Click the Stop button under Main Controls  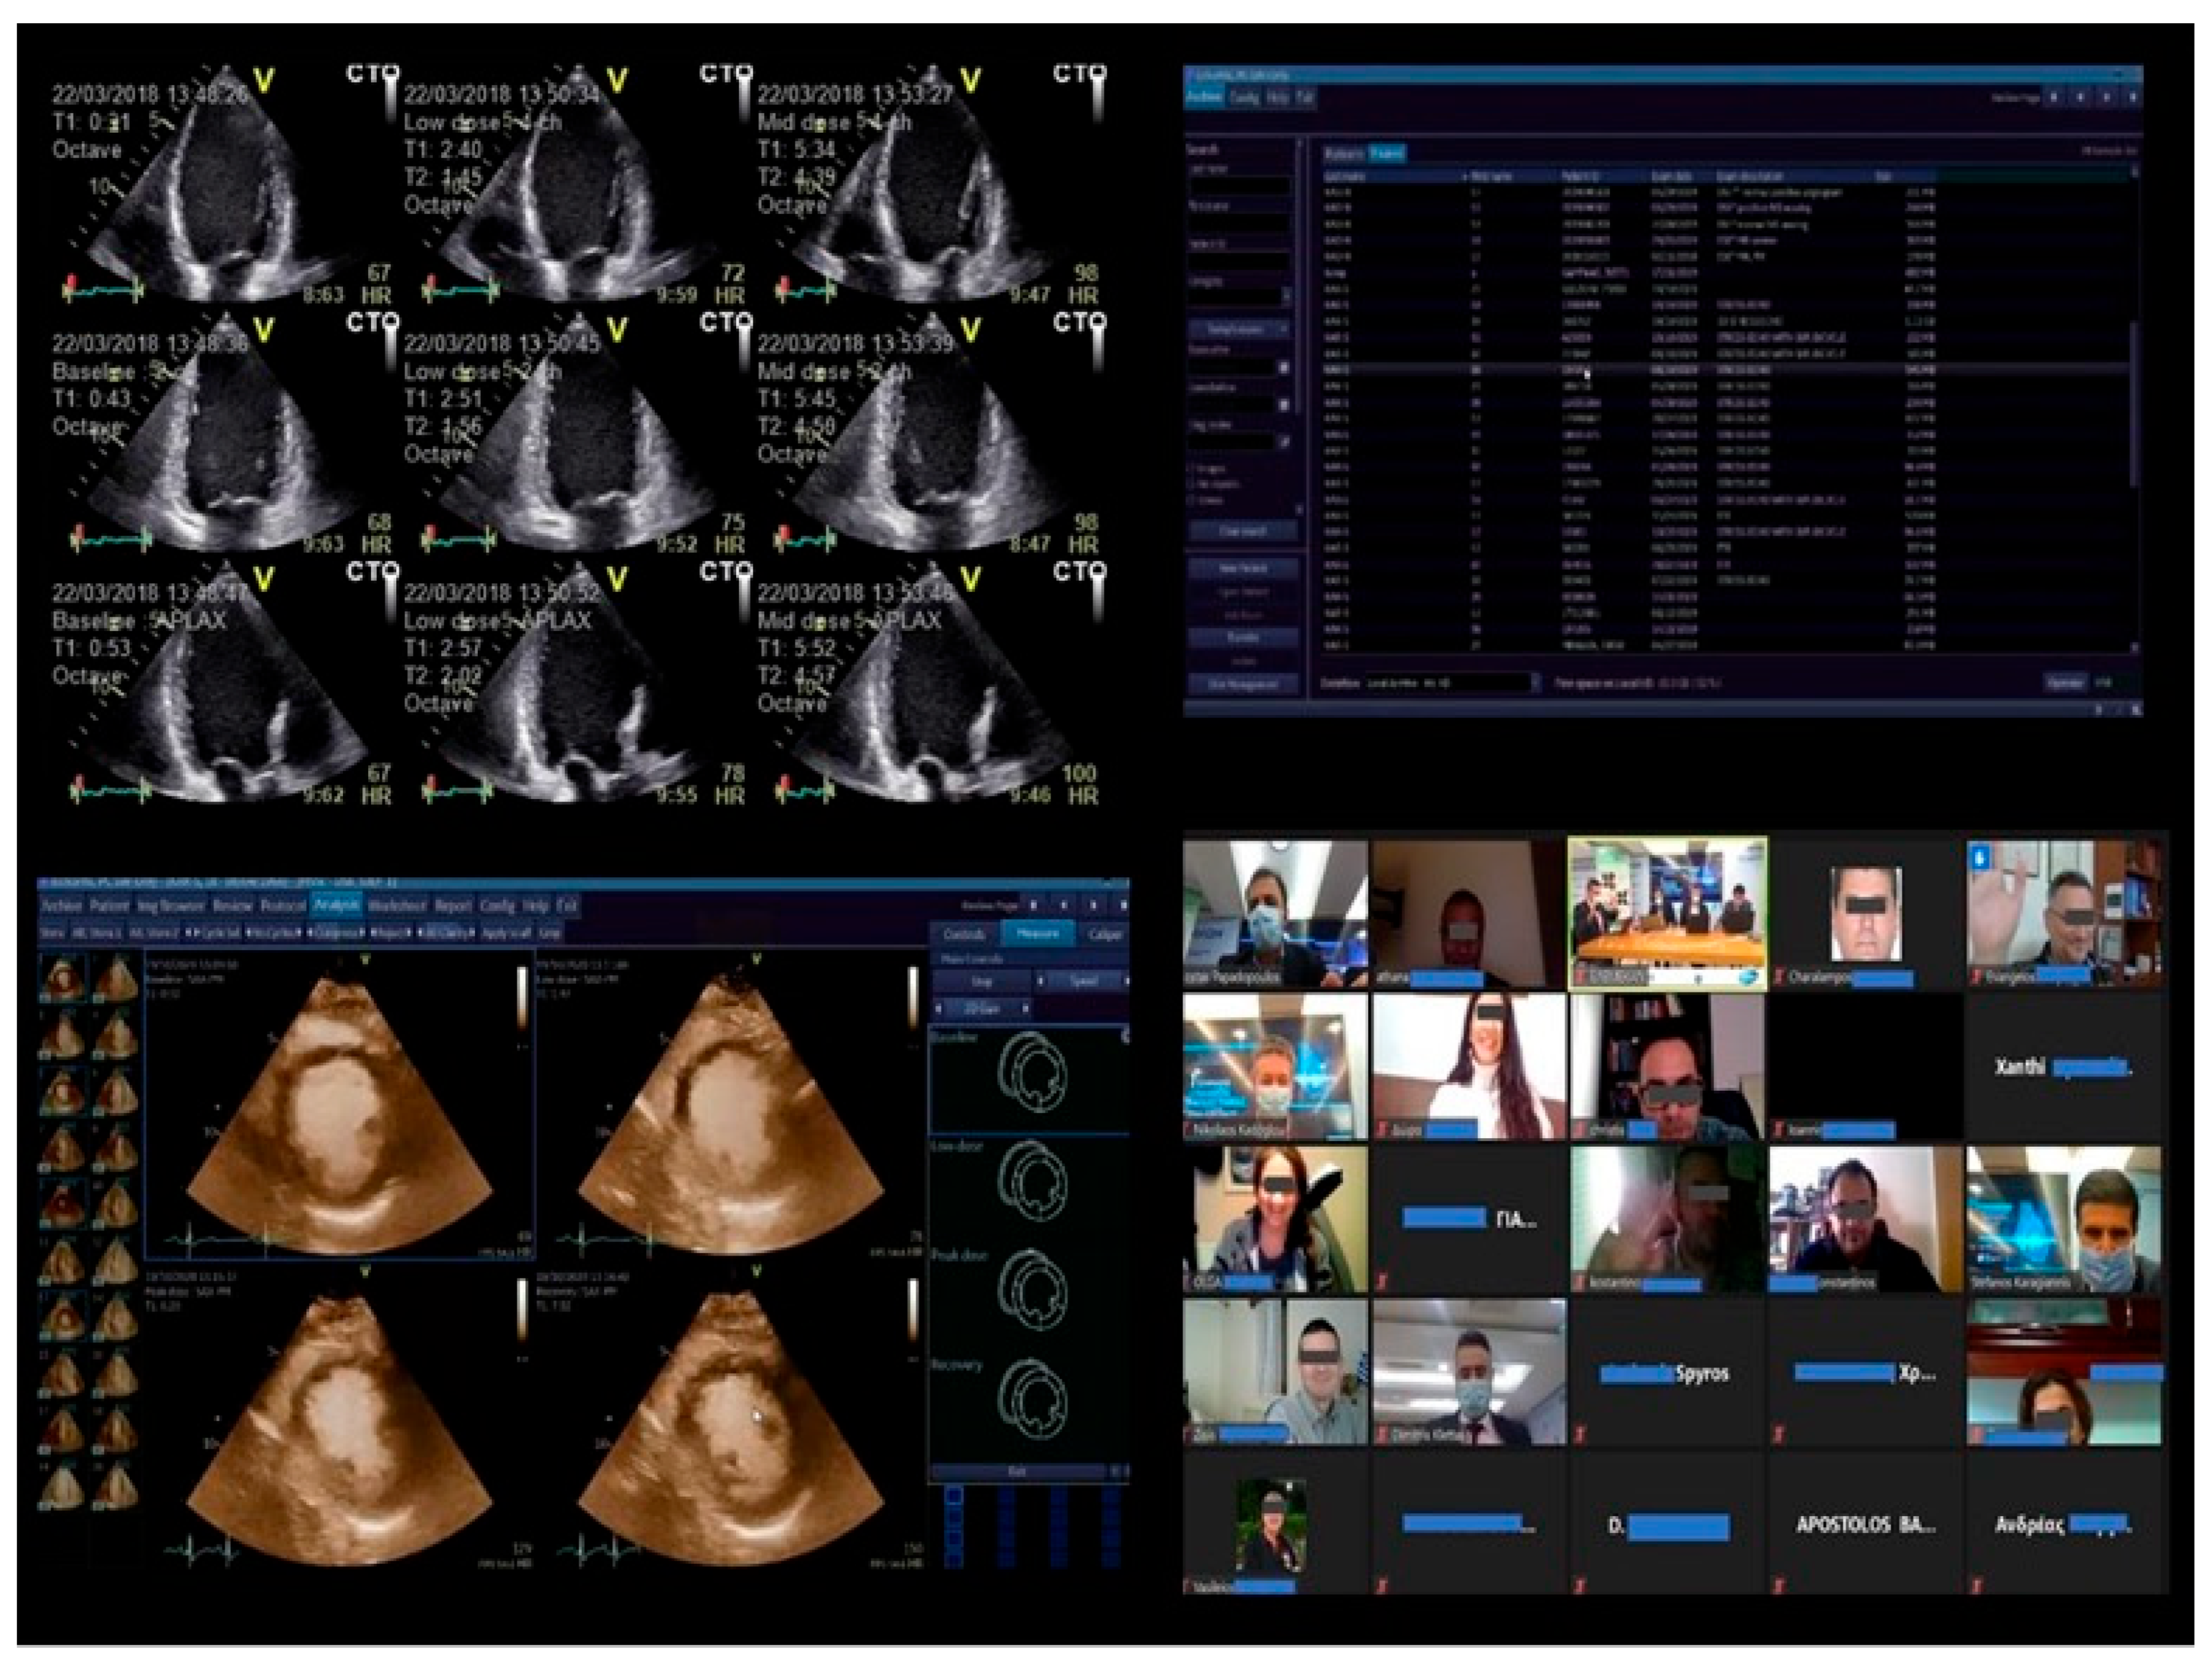coord(982,982)
